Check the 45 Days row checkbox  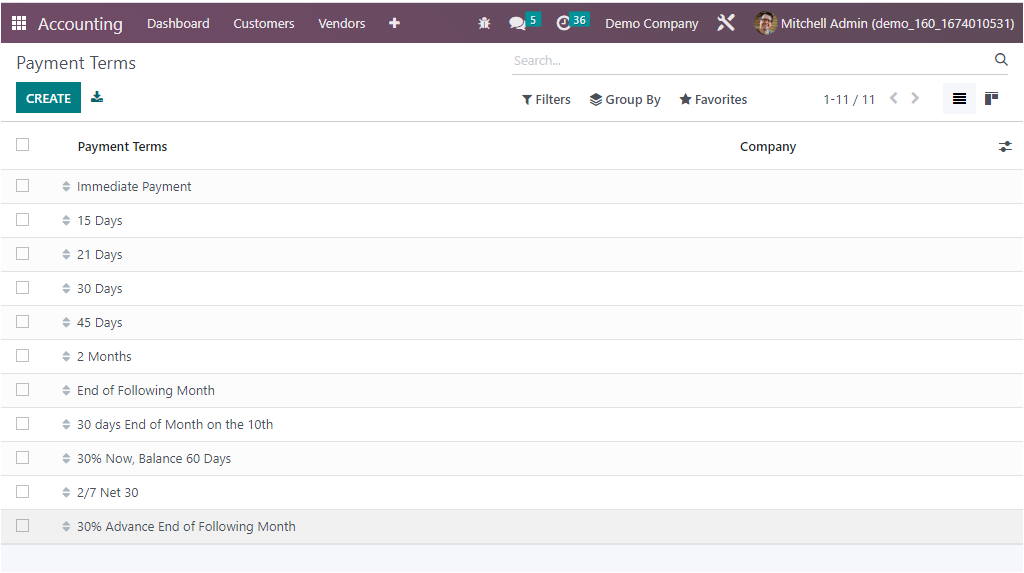click(x=23, y=322)
